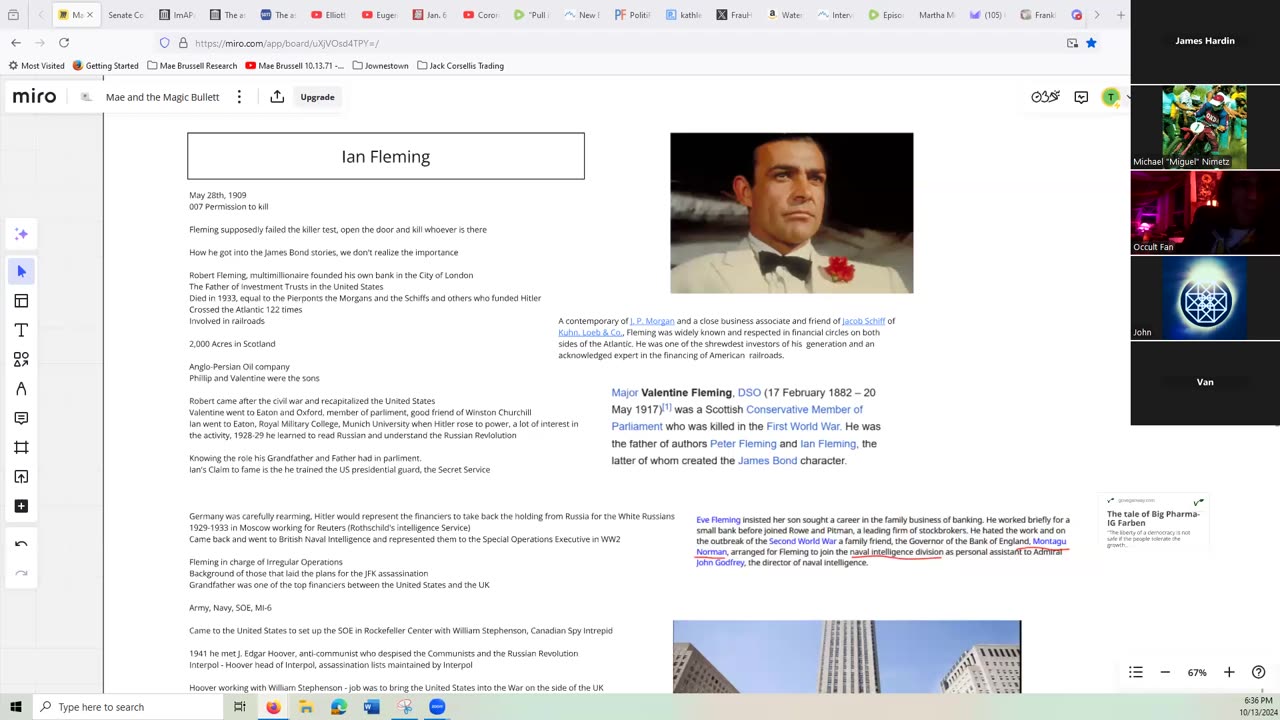Open Word from the taskbar
The width and height of the screenshot is (1280, 720).
tap(371, 707)
